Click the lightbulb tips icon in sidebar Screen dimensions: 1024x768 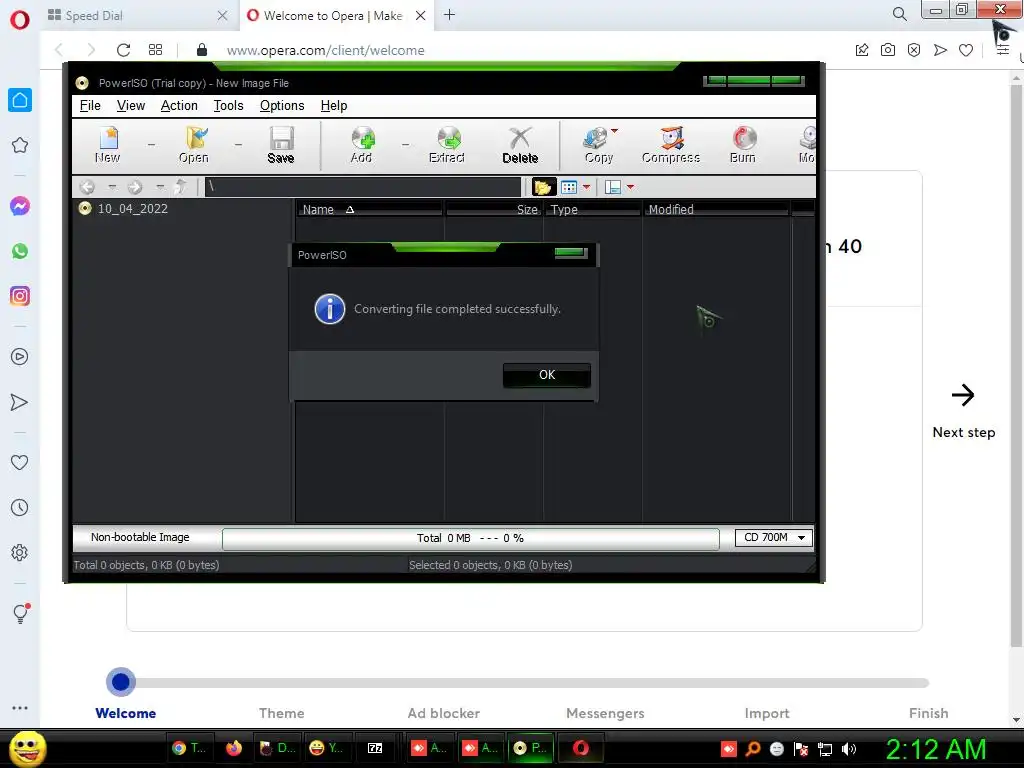20,613
